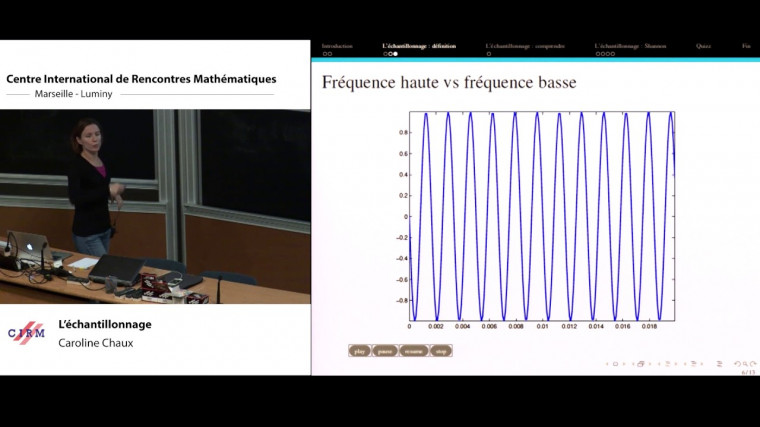
Task: Go to L'échantillonnage : comprendre section
Action: tap(525, 46)
